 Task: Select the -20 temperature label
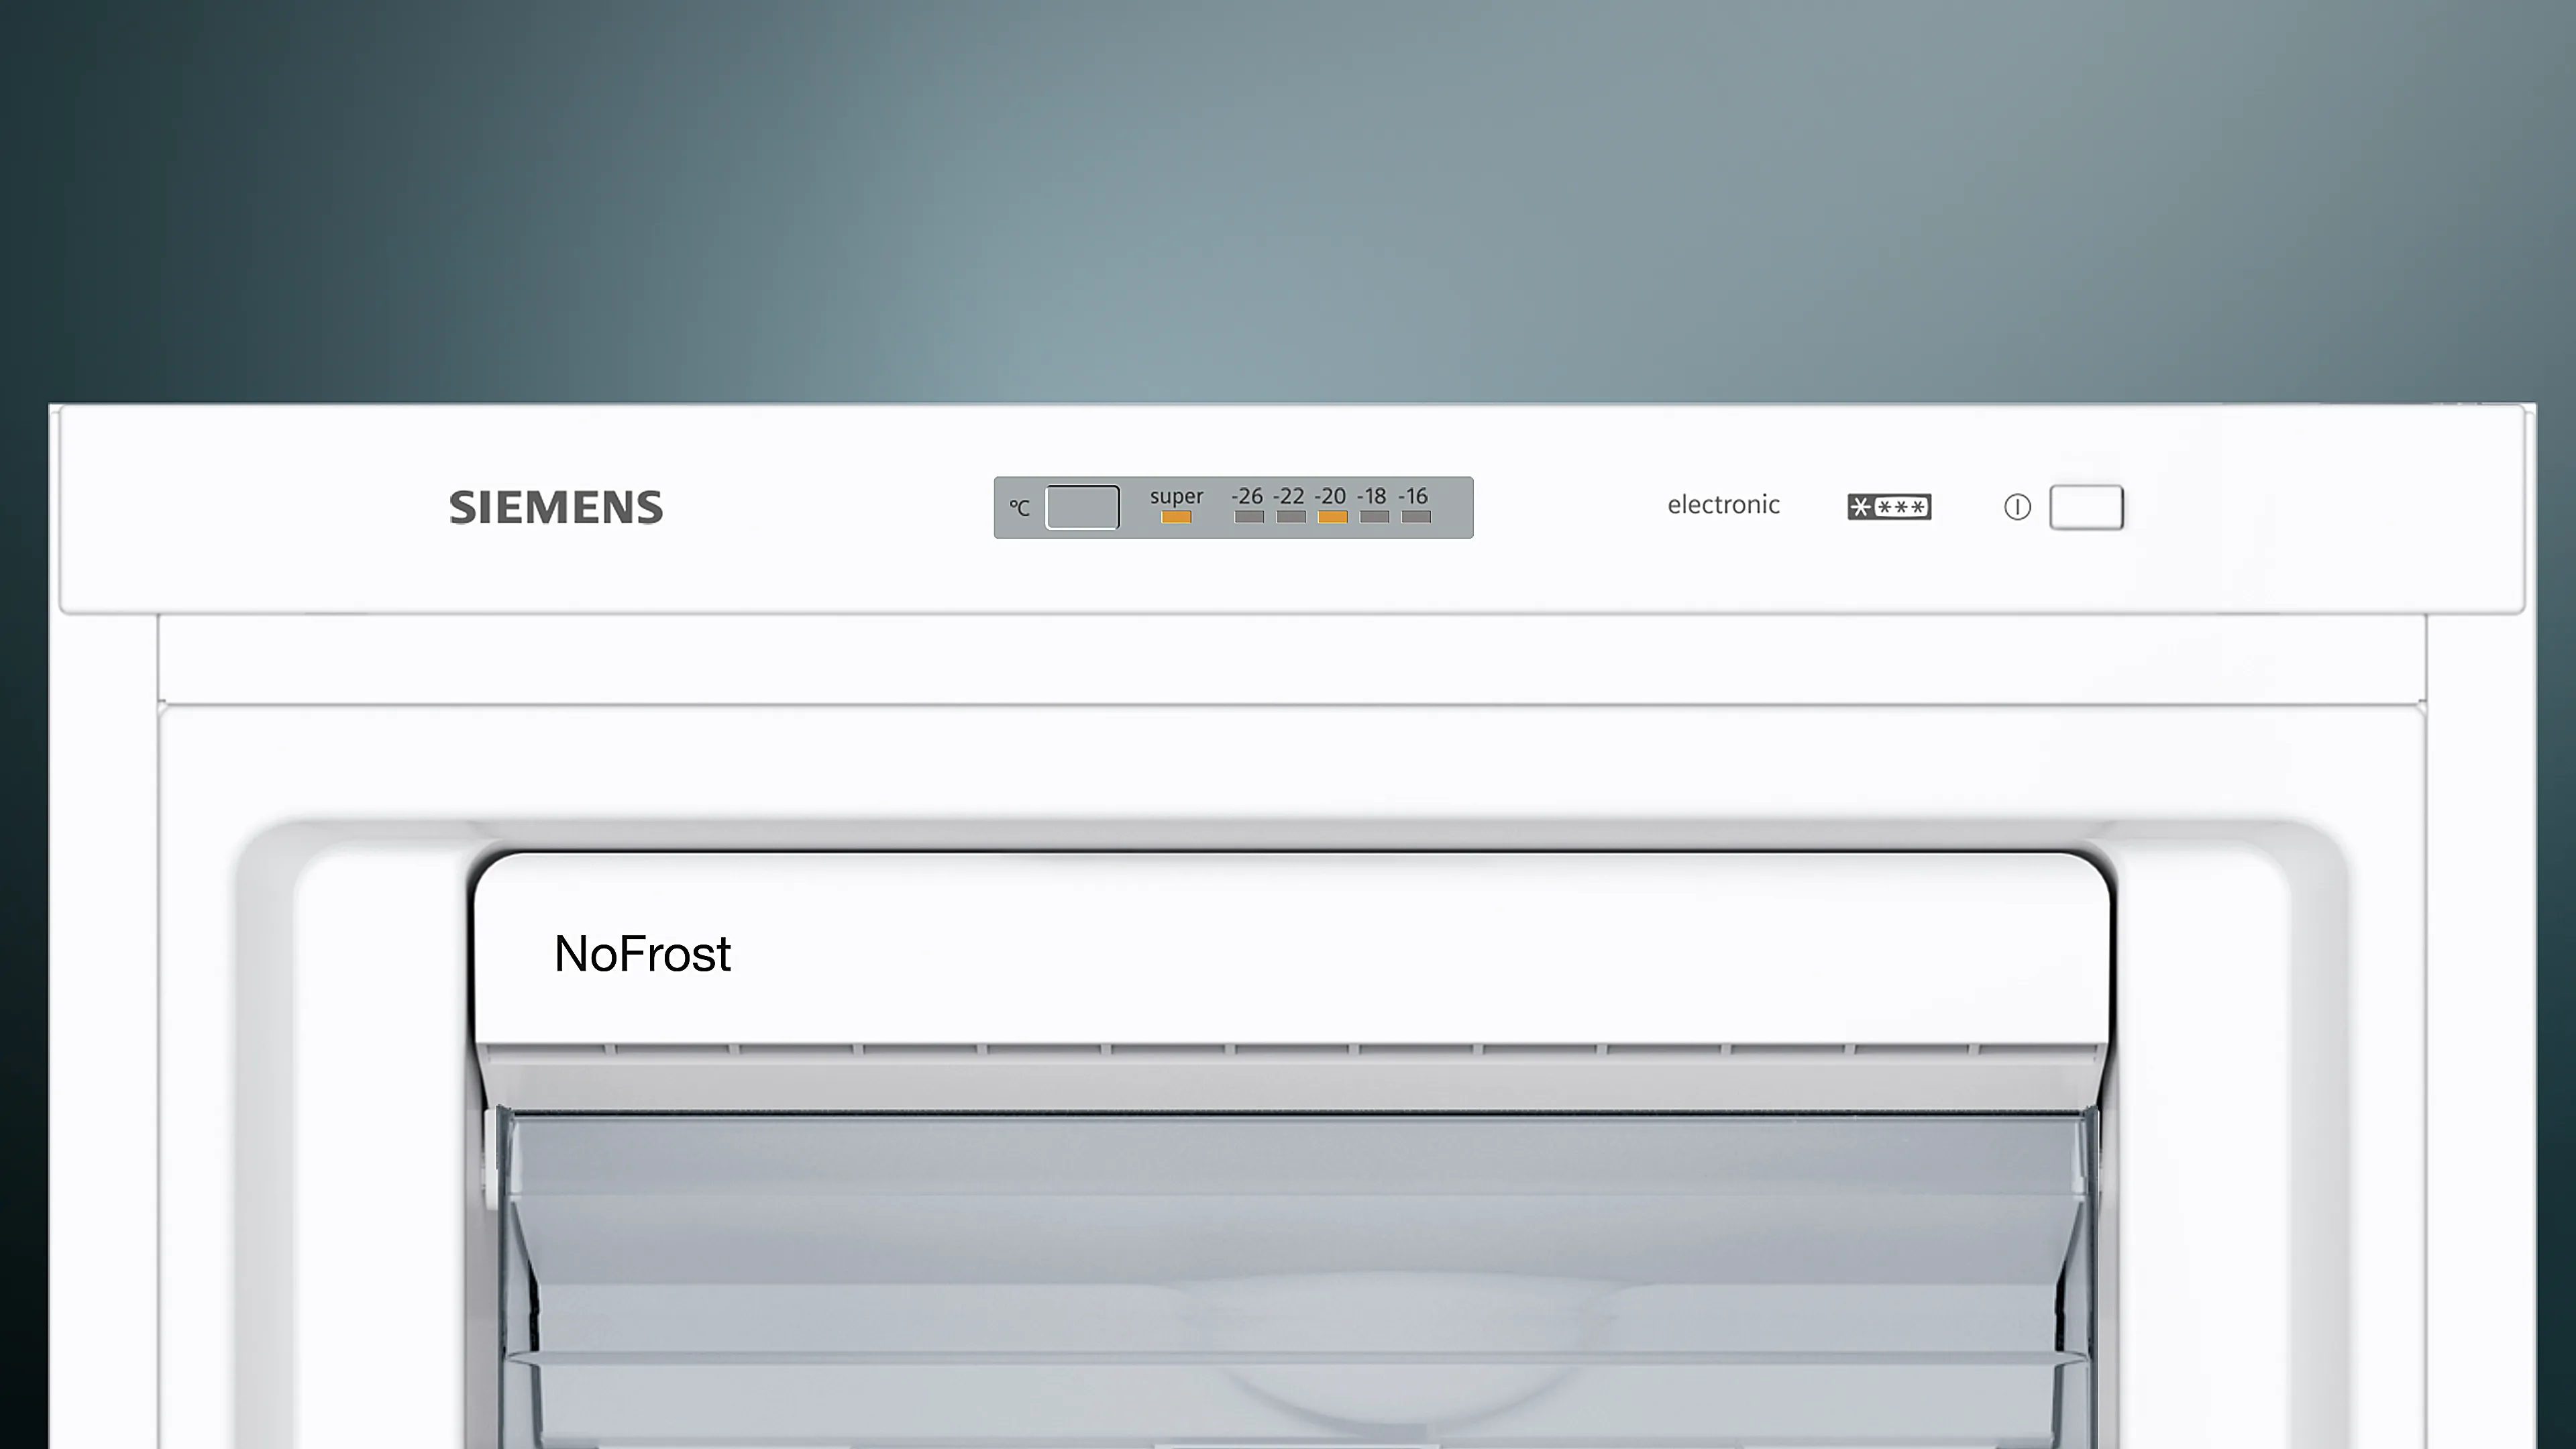coord(1330,496)
